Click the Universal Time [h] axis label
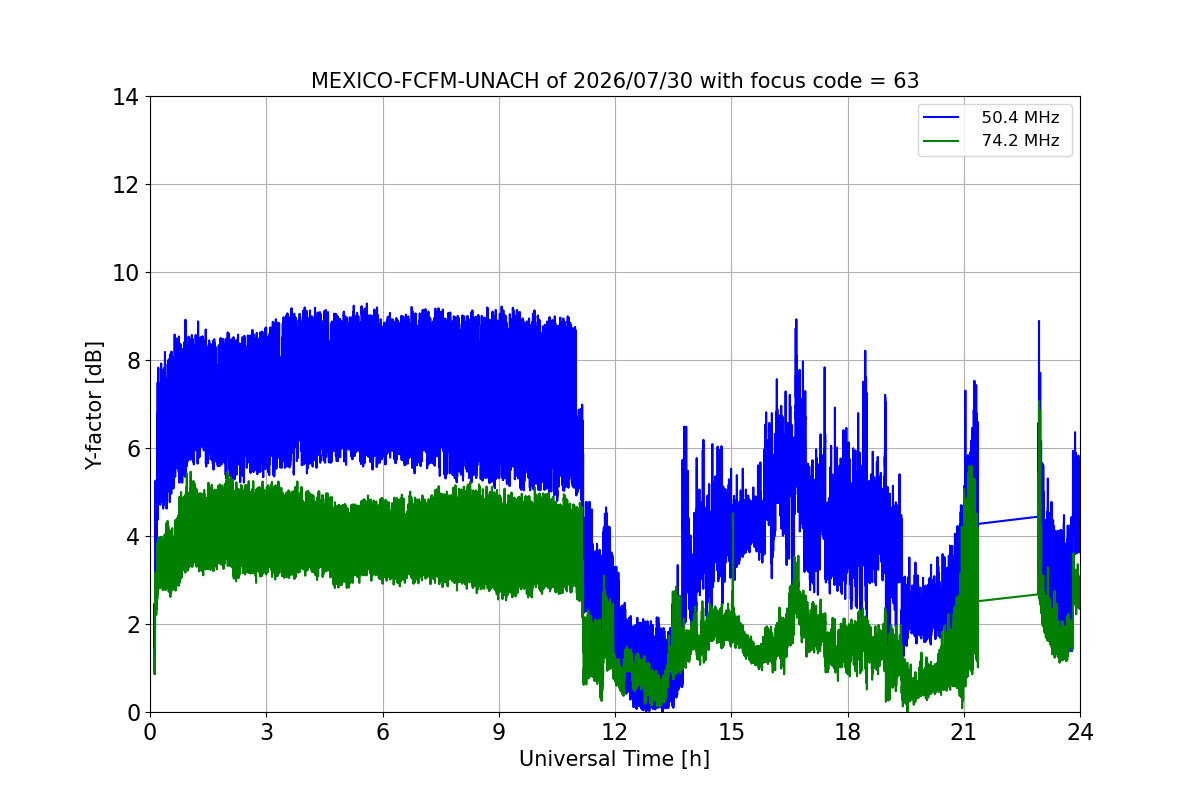The width and height of the screenshot is (1200, 800). point(614,759)
